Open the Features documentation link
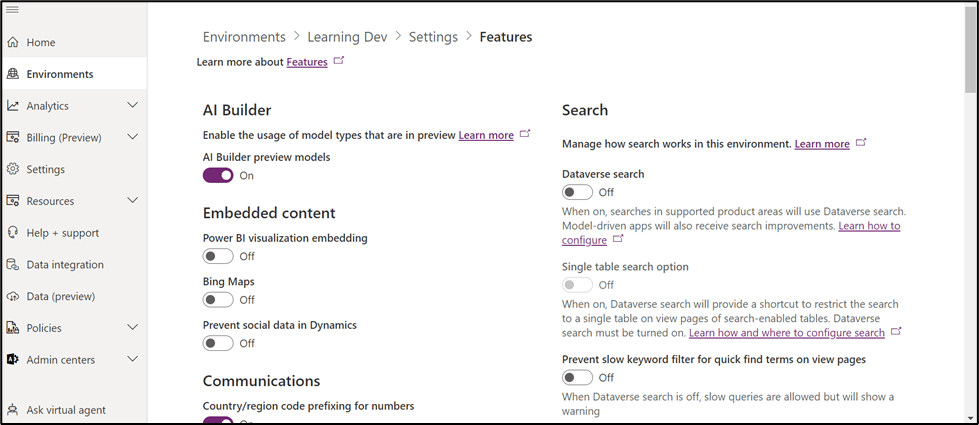This screenshot has height=425, width=979. click(307, 62)
